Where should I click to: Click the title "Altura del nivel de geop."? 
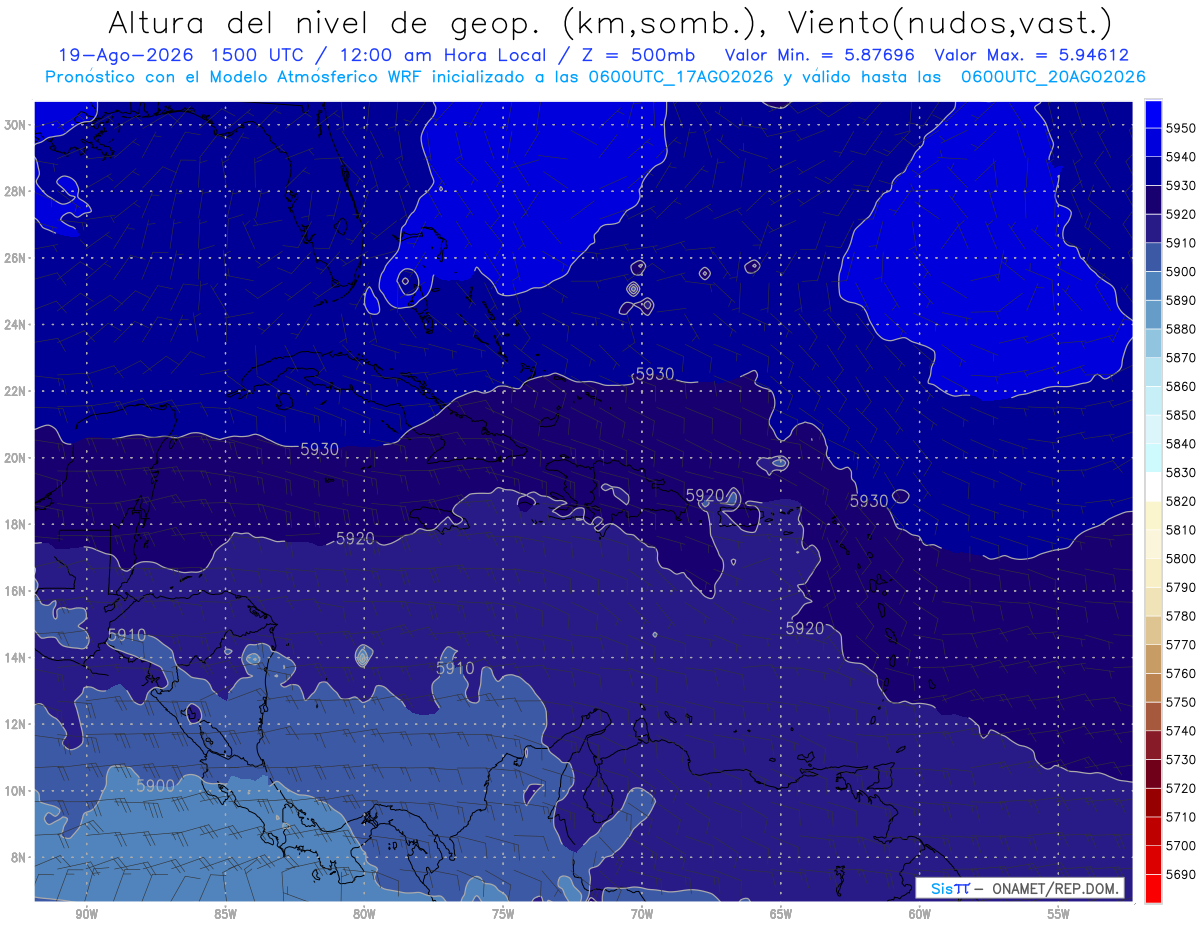pyautogui.click(x=324, y=22)
